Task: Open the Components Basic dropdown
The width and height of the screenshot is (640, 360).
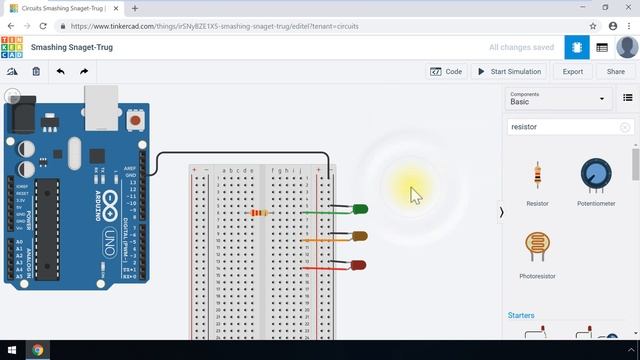Action: pos(558,98)
